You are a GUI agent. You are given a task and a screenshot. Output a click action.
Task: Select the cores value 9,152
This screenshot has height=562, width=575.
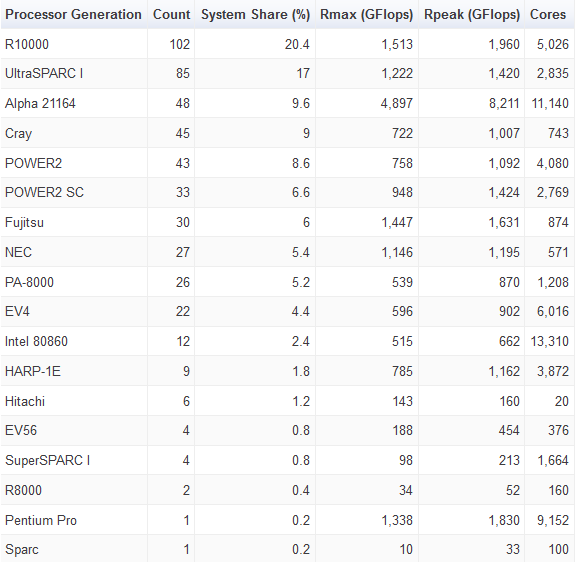(x=553, y=521)
